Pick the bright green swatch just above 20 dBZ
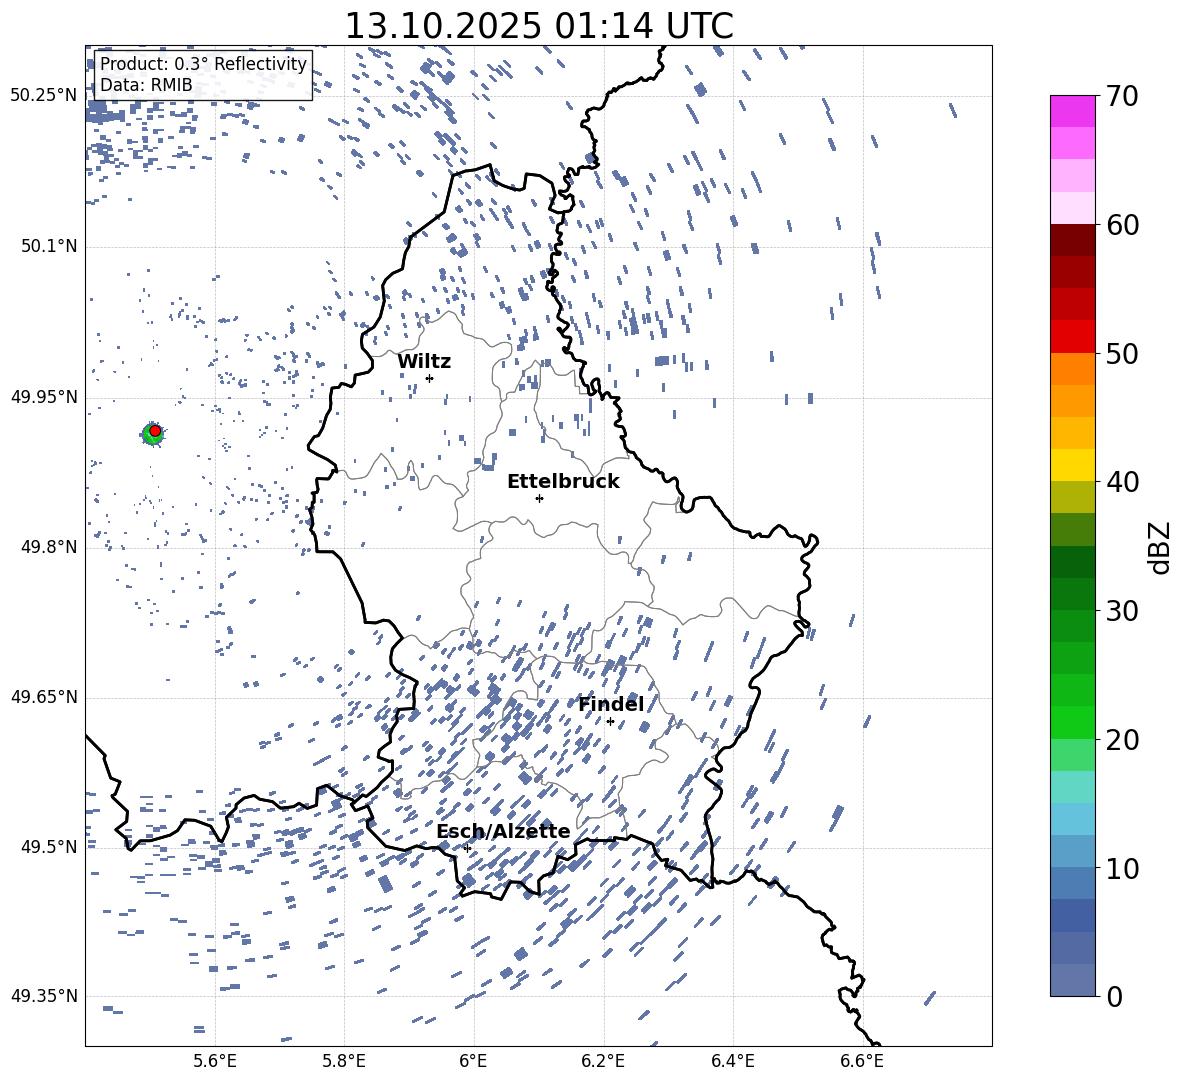 [1073, 722]
